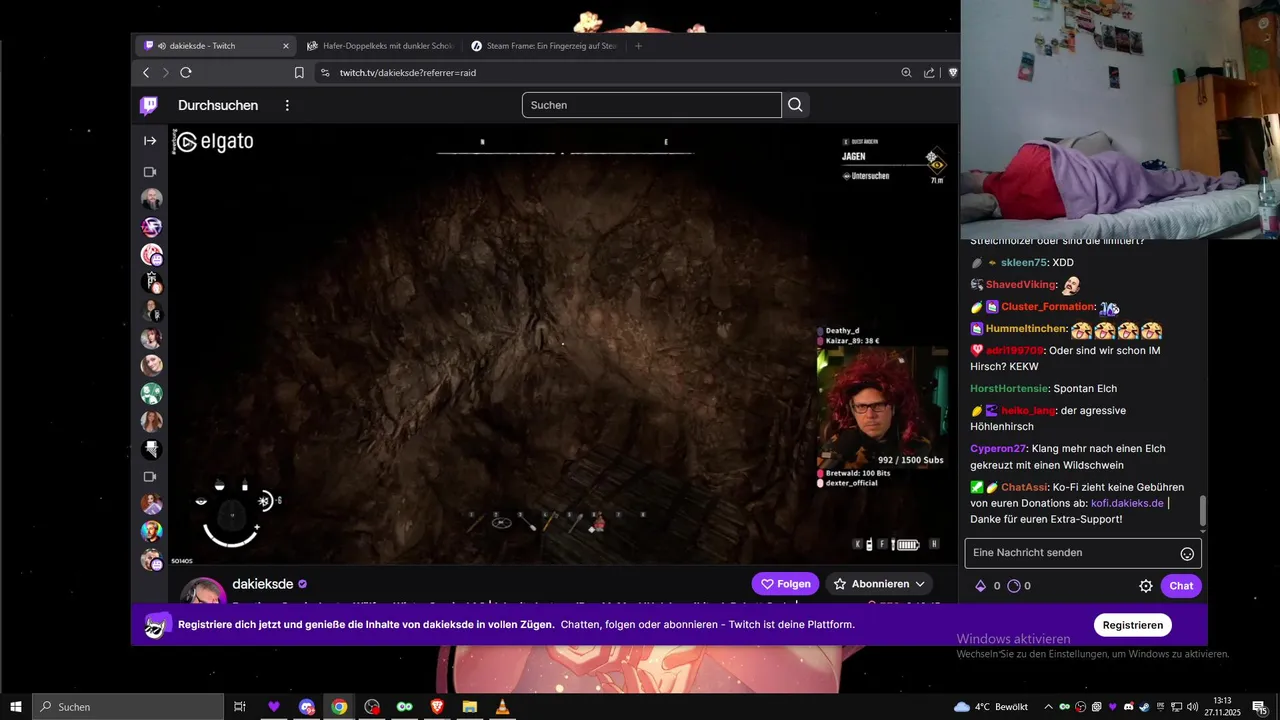Viewport: 1280px width, 720px height.
Task: Open site settings icon in address bar
Action: [x=324, y=73]
